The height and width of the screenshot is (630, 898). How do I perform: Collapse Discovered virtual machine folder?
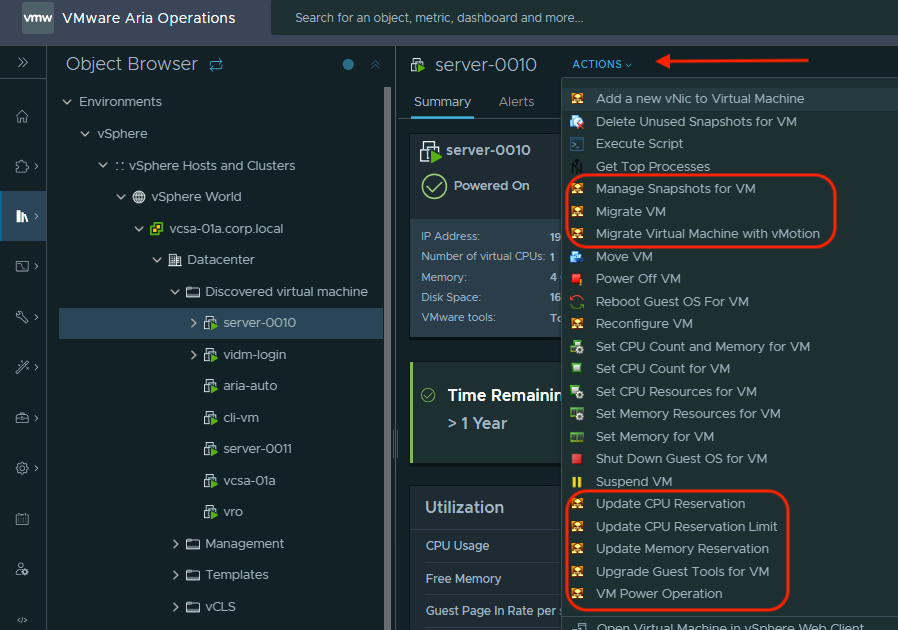click(x=175, y=292)
